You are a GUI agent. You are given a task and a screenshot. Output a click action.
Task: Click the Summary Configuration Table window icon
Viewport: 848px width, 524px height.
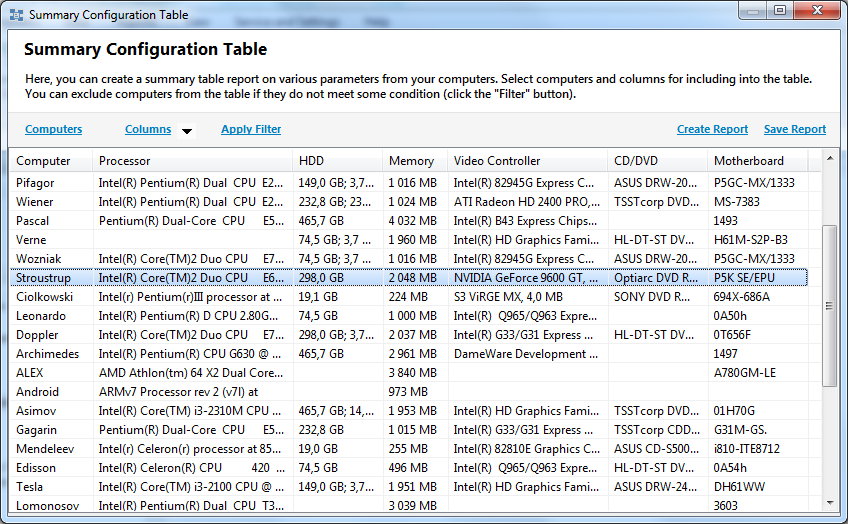16,15
